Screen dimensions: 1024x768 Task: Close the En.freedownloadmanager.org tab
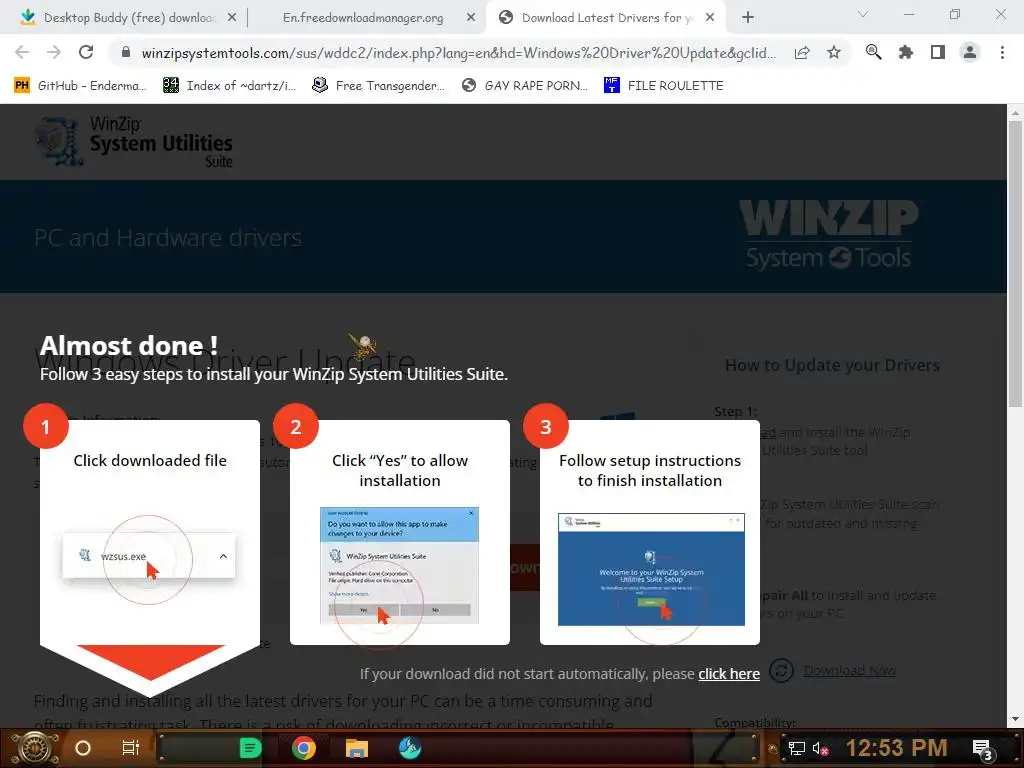pyautogui.click(x=471, y=18)
